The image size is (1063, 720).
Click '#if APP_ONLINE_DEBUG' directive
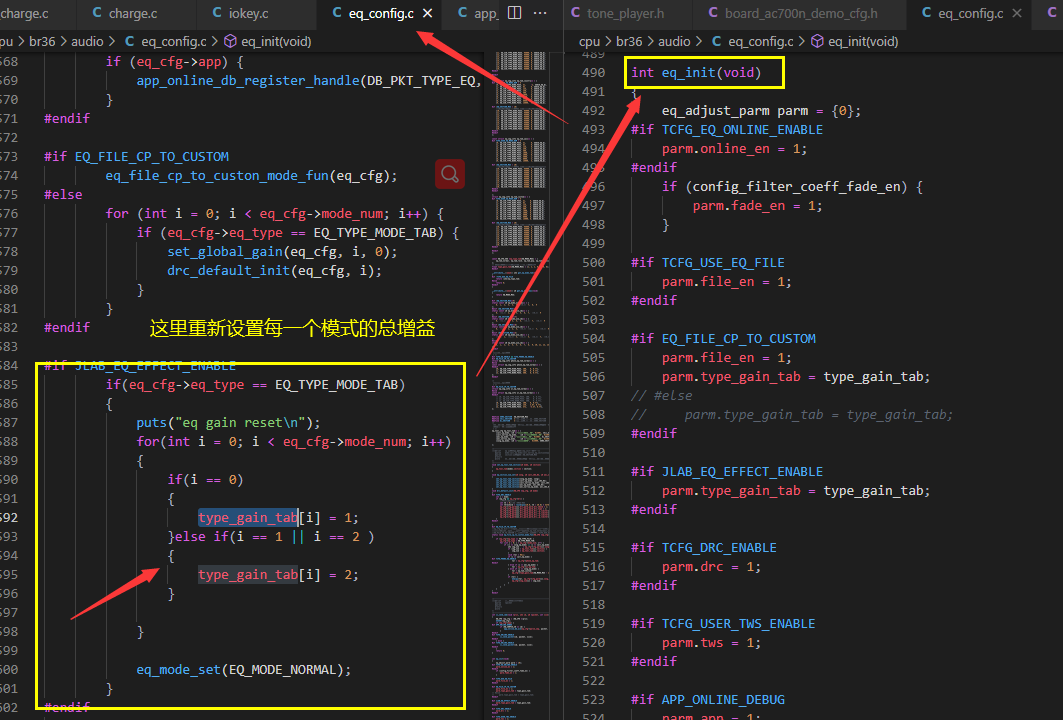(708, 699)
